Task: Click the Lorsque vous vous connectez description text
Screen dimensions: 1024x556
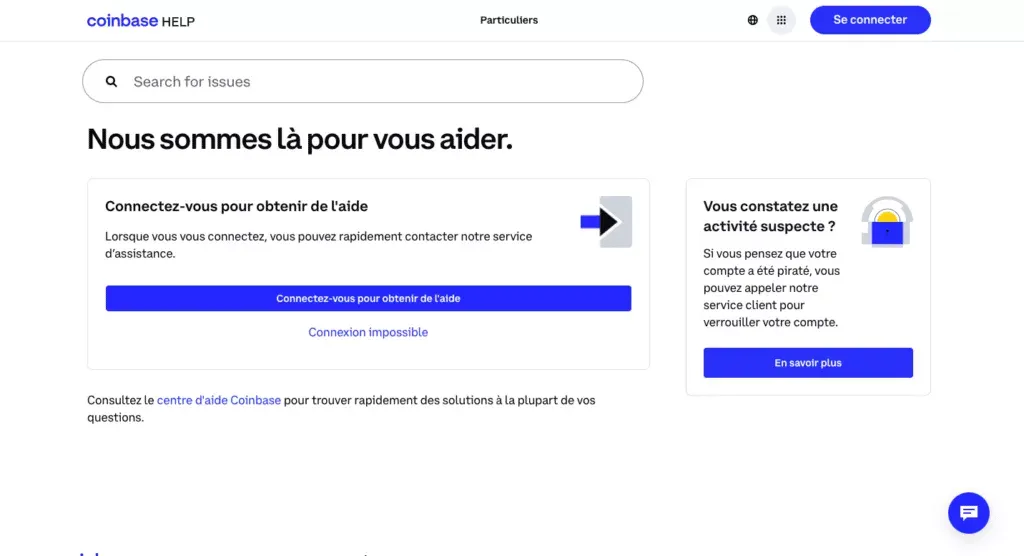Action: [x=318, y=245]
